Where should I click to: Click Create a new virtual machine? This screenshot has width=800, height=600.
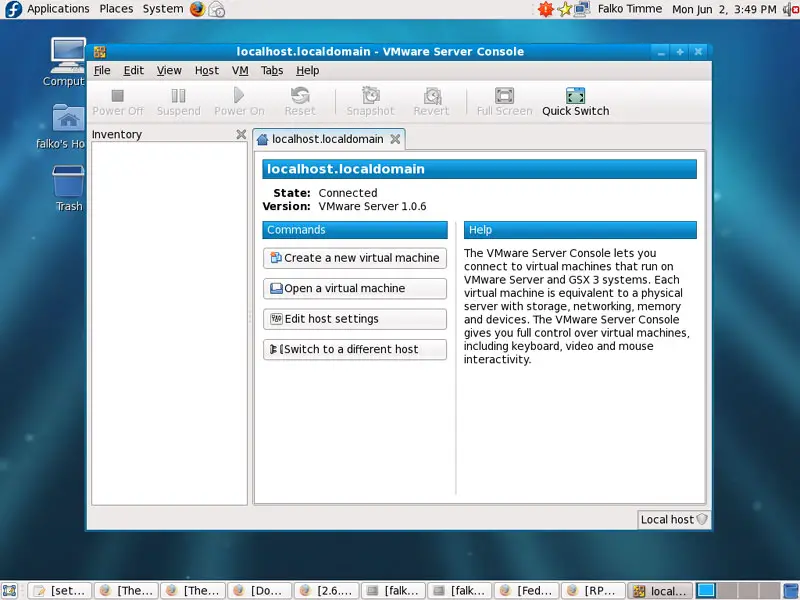[x=355, y=258]
